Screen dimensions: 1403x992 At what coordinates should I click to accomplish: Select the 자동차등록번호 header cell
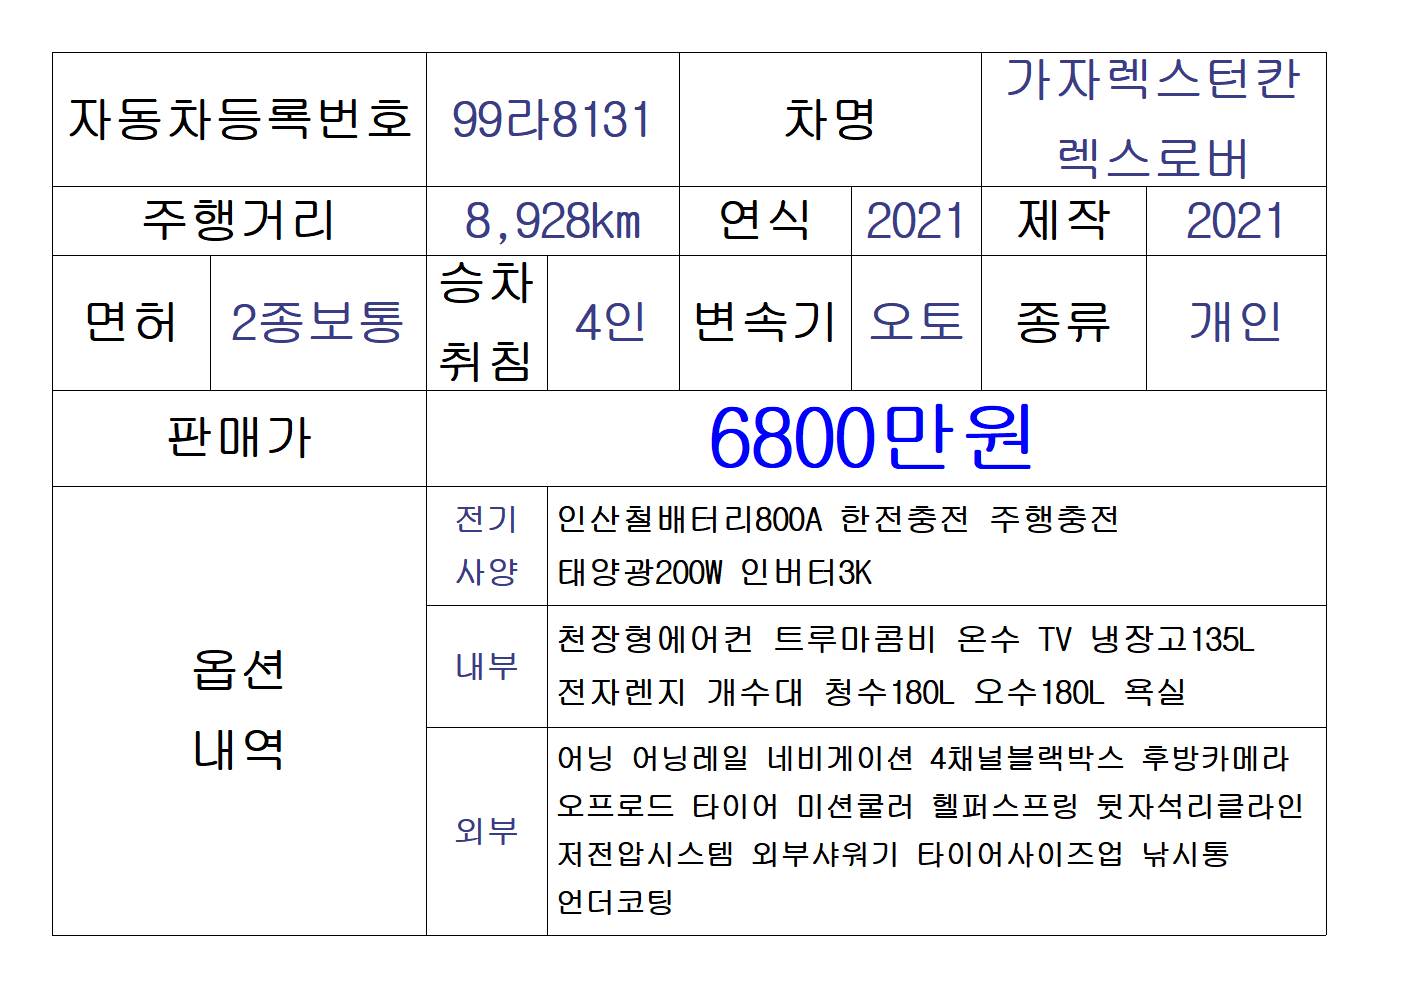click(x=239, y=120)
